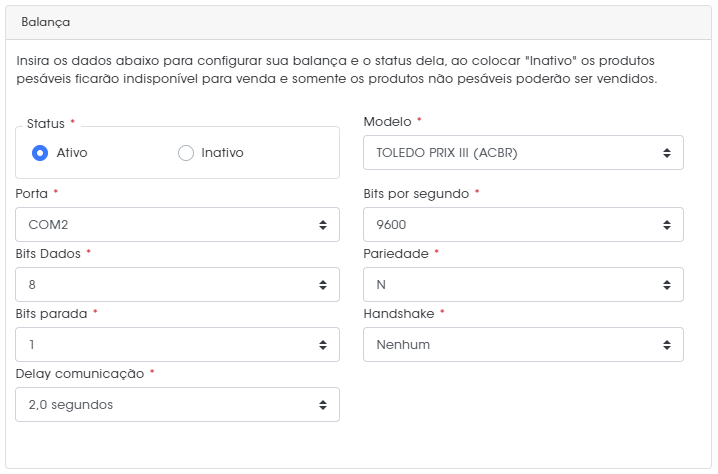Select the Ativo radio button
Image resolution: width=718 pixels, height=474 pixels.
coord(40,153)
